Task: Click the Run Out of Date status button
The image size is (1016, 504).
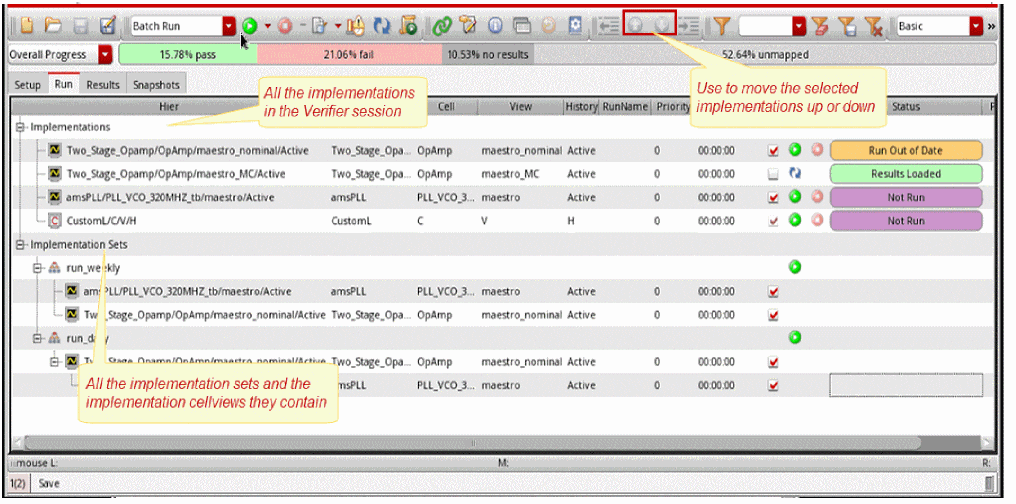Action: click(905, 151)
